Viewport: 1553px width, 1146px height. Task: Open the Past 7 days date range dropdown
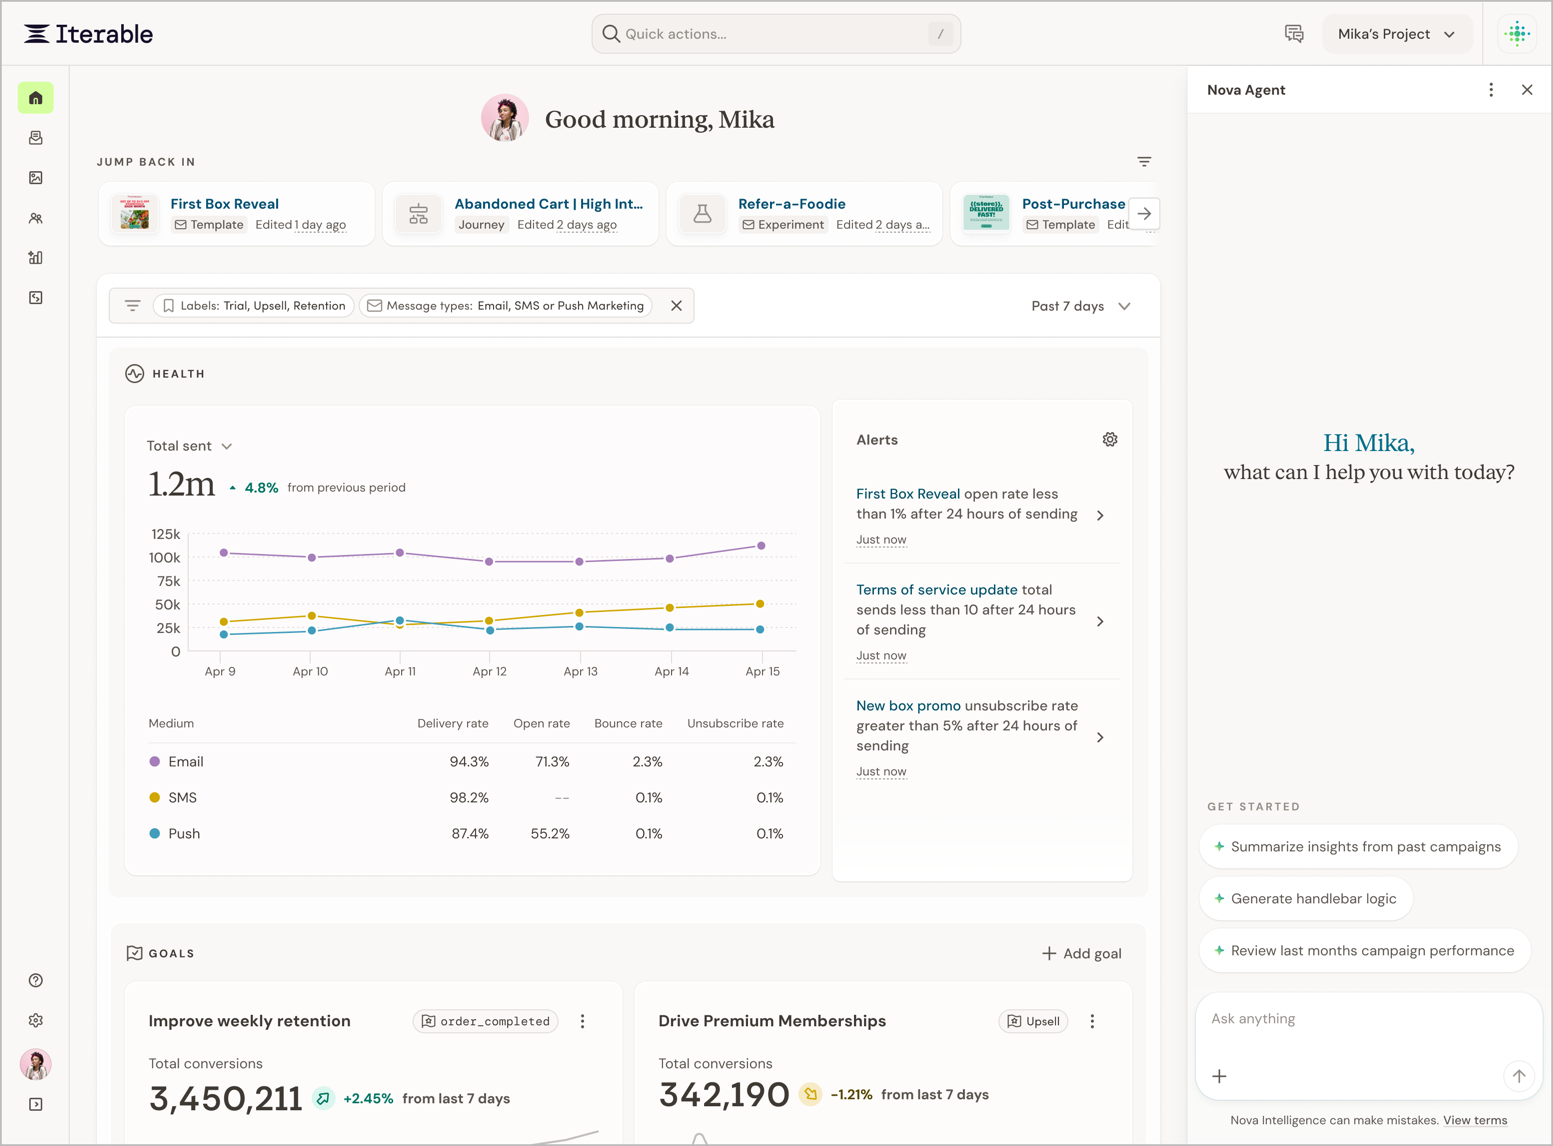click(1081, 306)
